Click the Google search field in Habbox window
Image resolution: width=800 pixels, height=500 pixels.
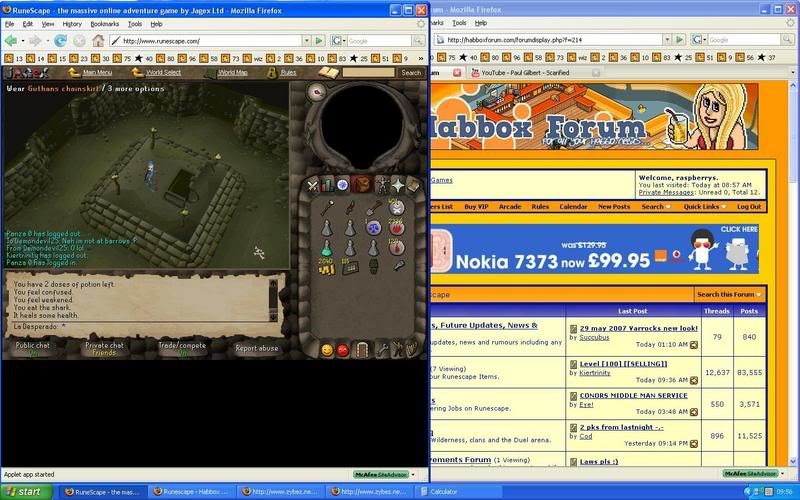743,40
